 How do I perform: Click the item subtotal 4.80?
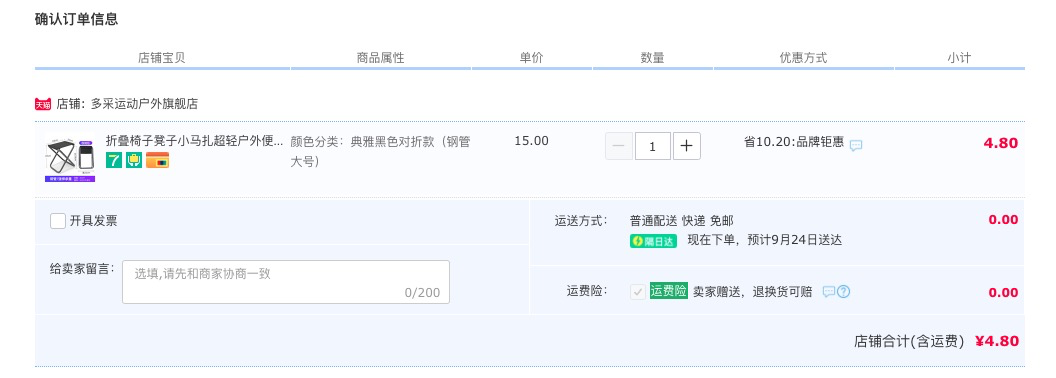pos(1001,143)
